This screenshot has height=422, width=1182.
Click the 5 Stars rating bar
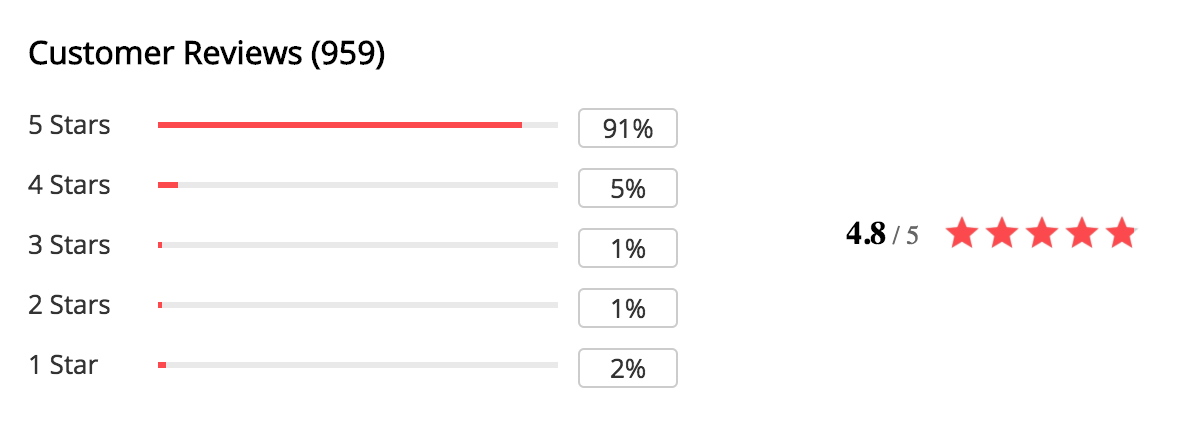(x=357, y=125)
